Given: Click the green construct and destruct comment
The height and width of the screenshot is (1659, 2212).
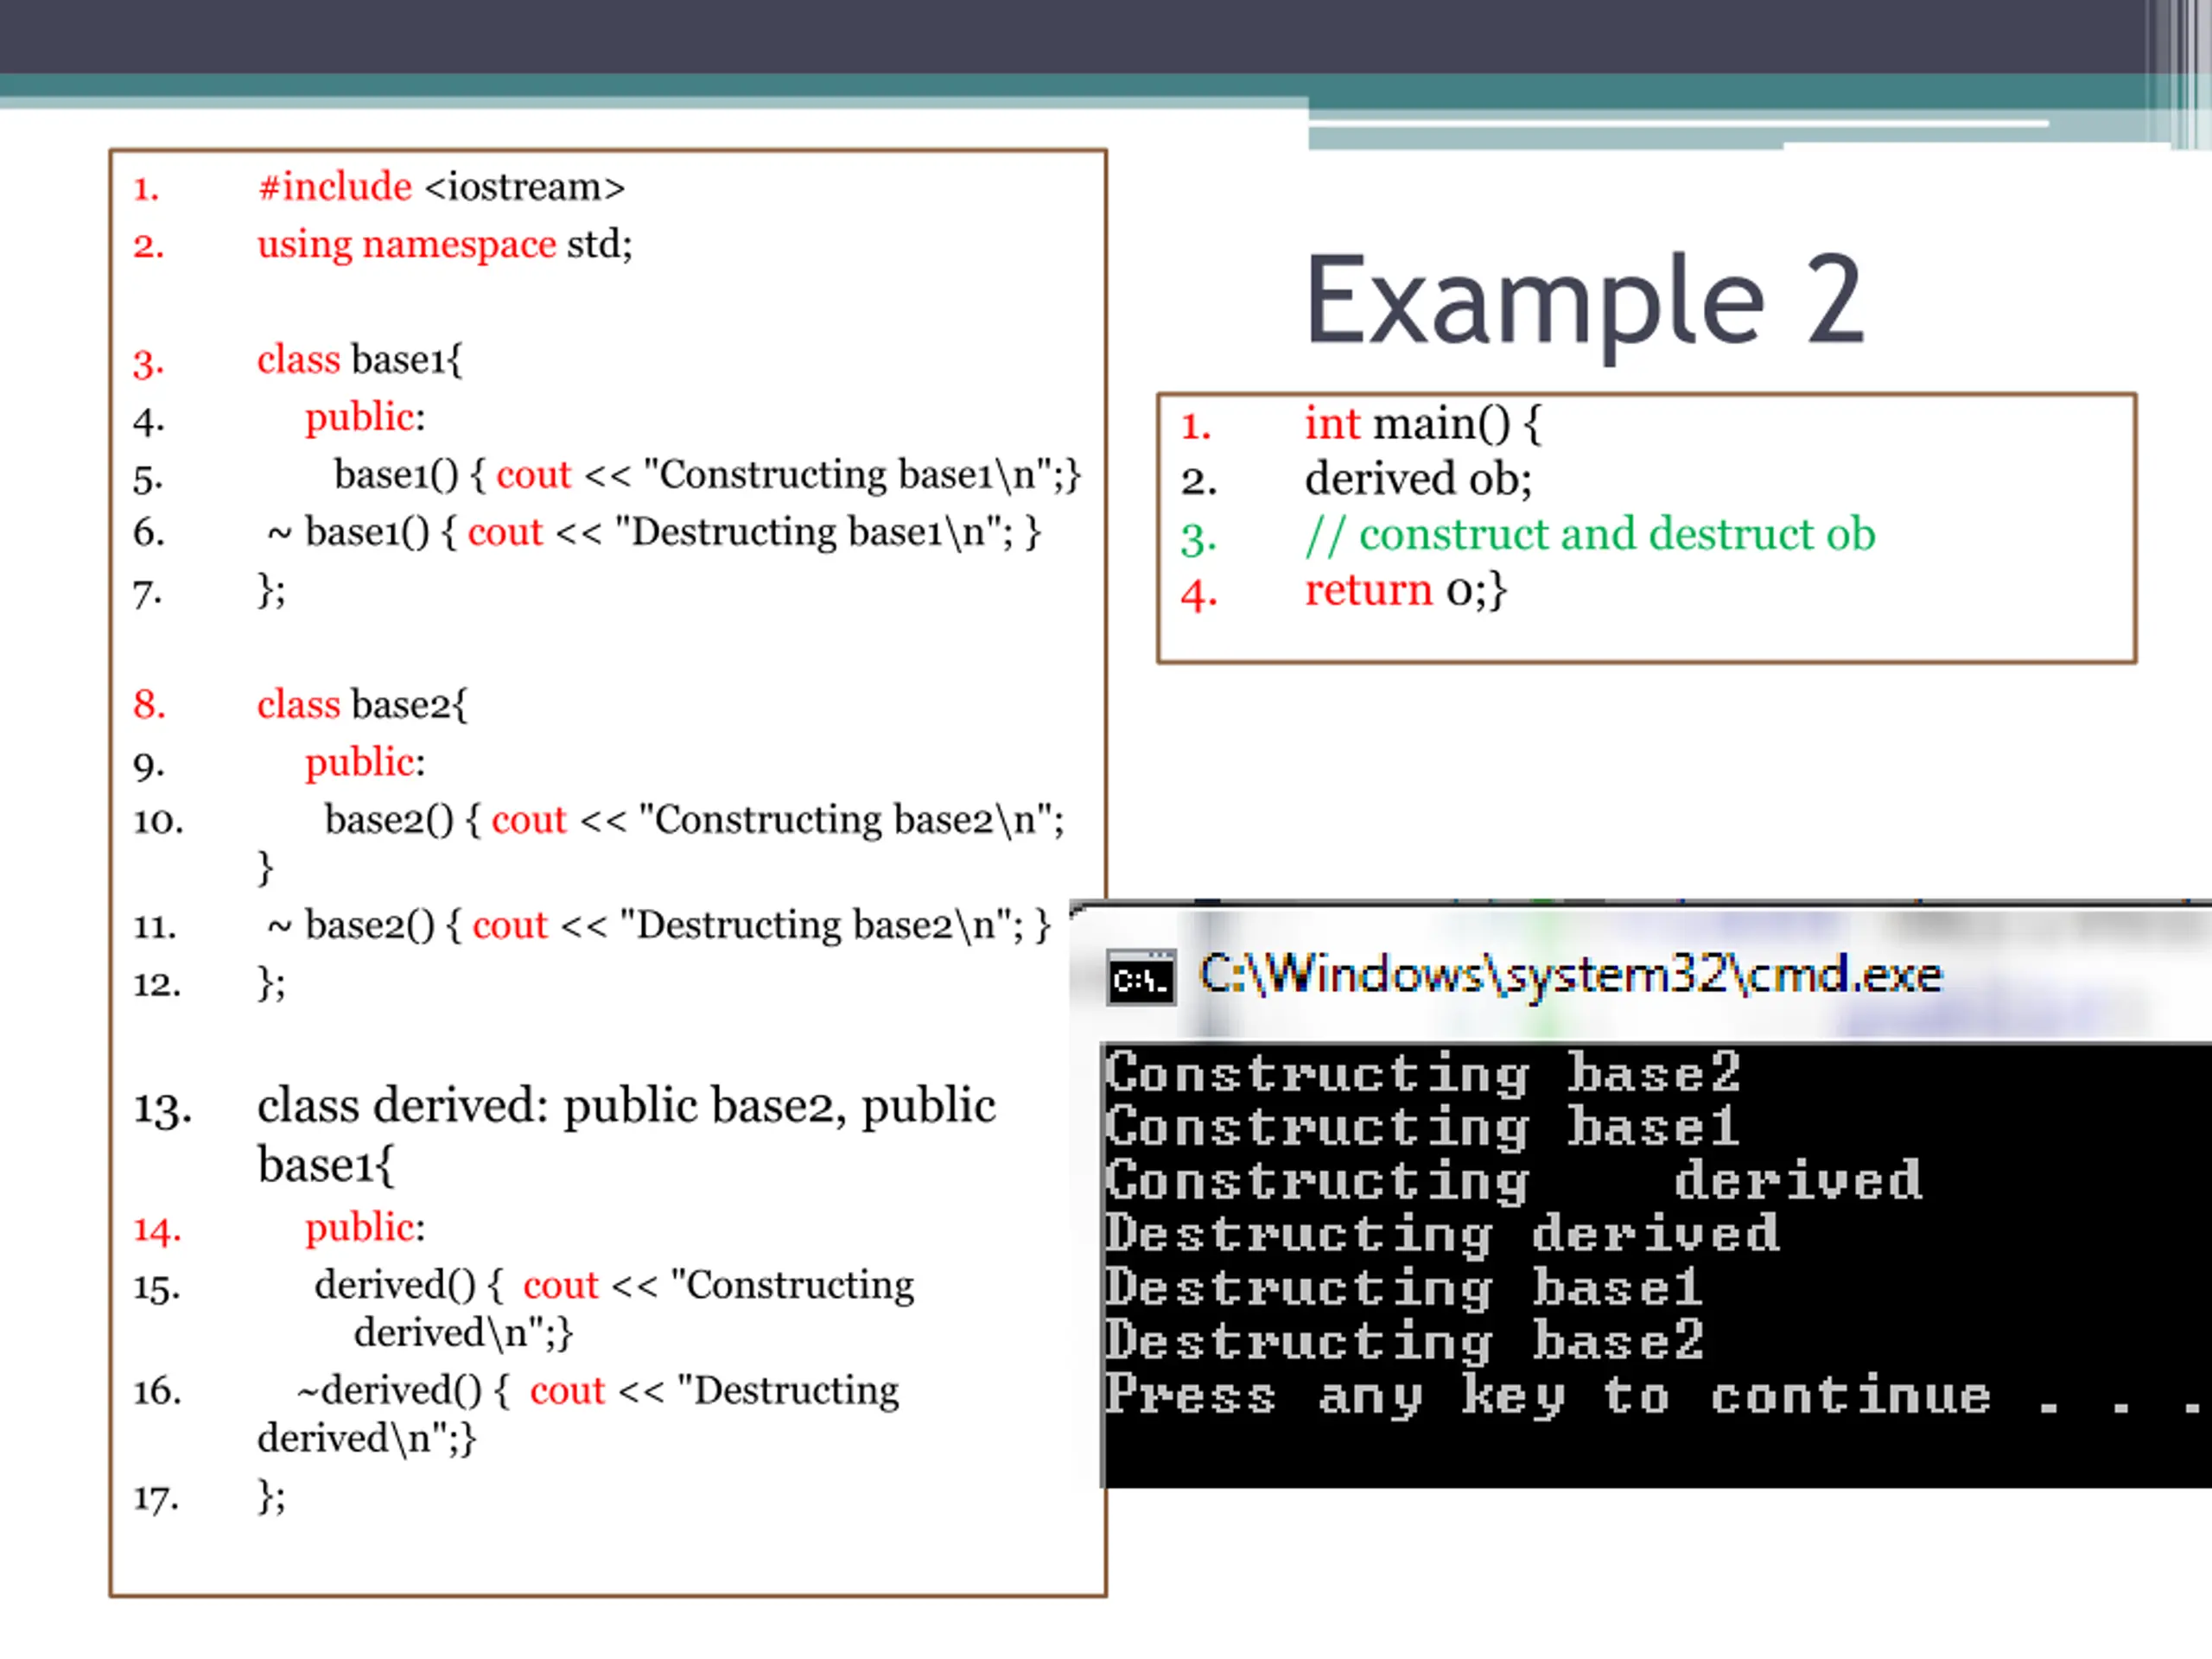Looking at the screenshot, I should [x=1589, y=535].
